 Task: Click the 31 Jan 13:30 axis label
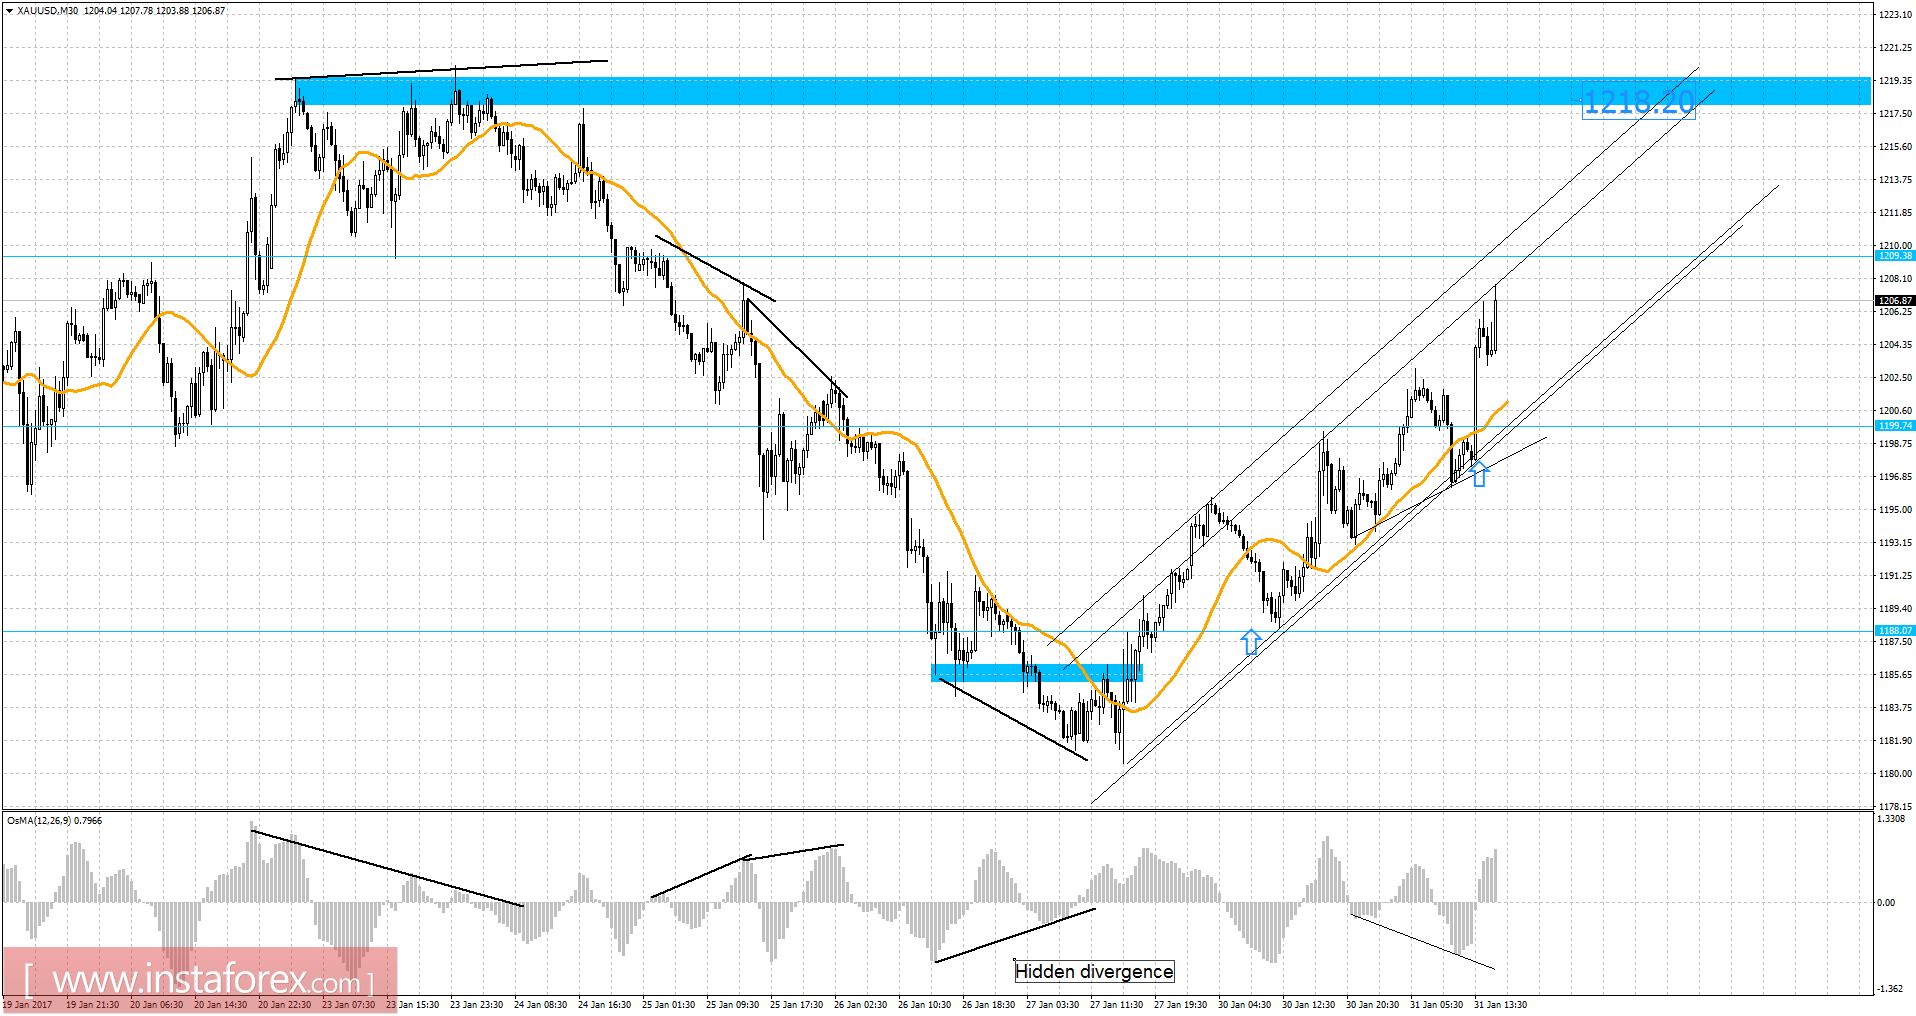[1500, 1004]
